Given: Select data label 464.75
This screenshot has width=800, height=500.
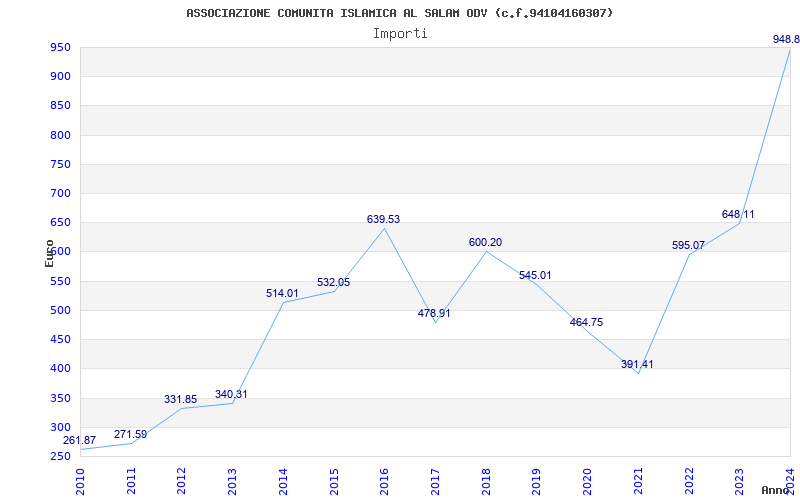Looking at the screenshot, I should click(x=586, y=322).
